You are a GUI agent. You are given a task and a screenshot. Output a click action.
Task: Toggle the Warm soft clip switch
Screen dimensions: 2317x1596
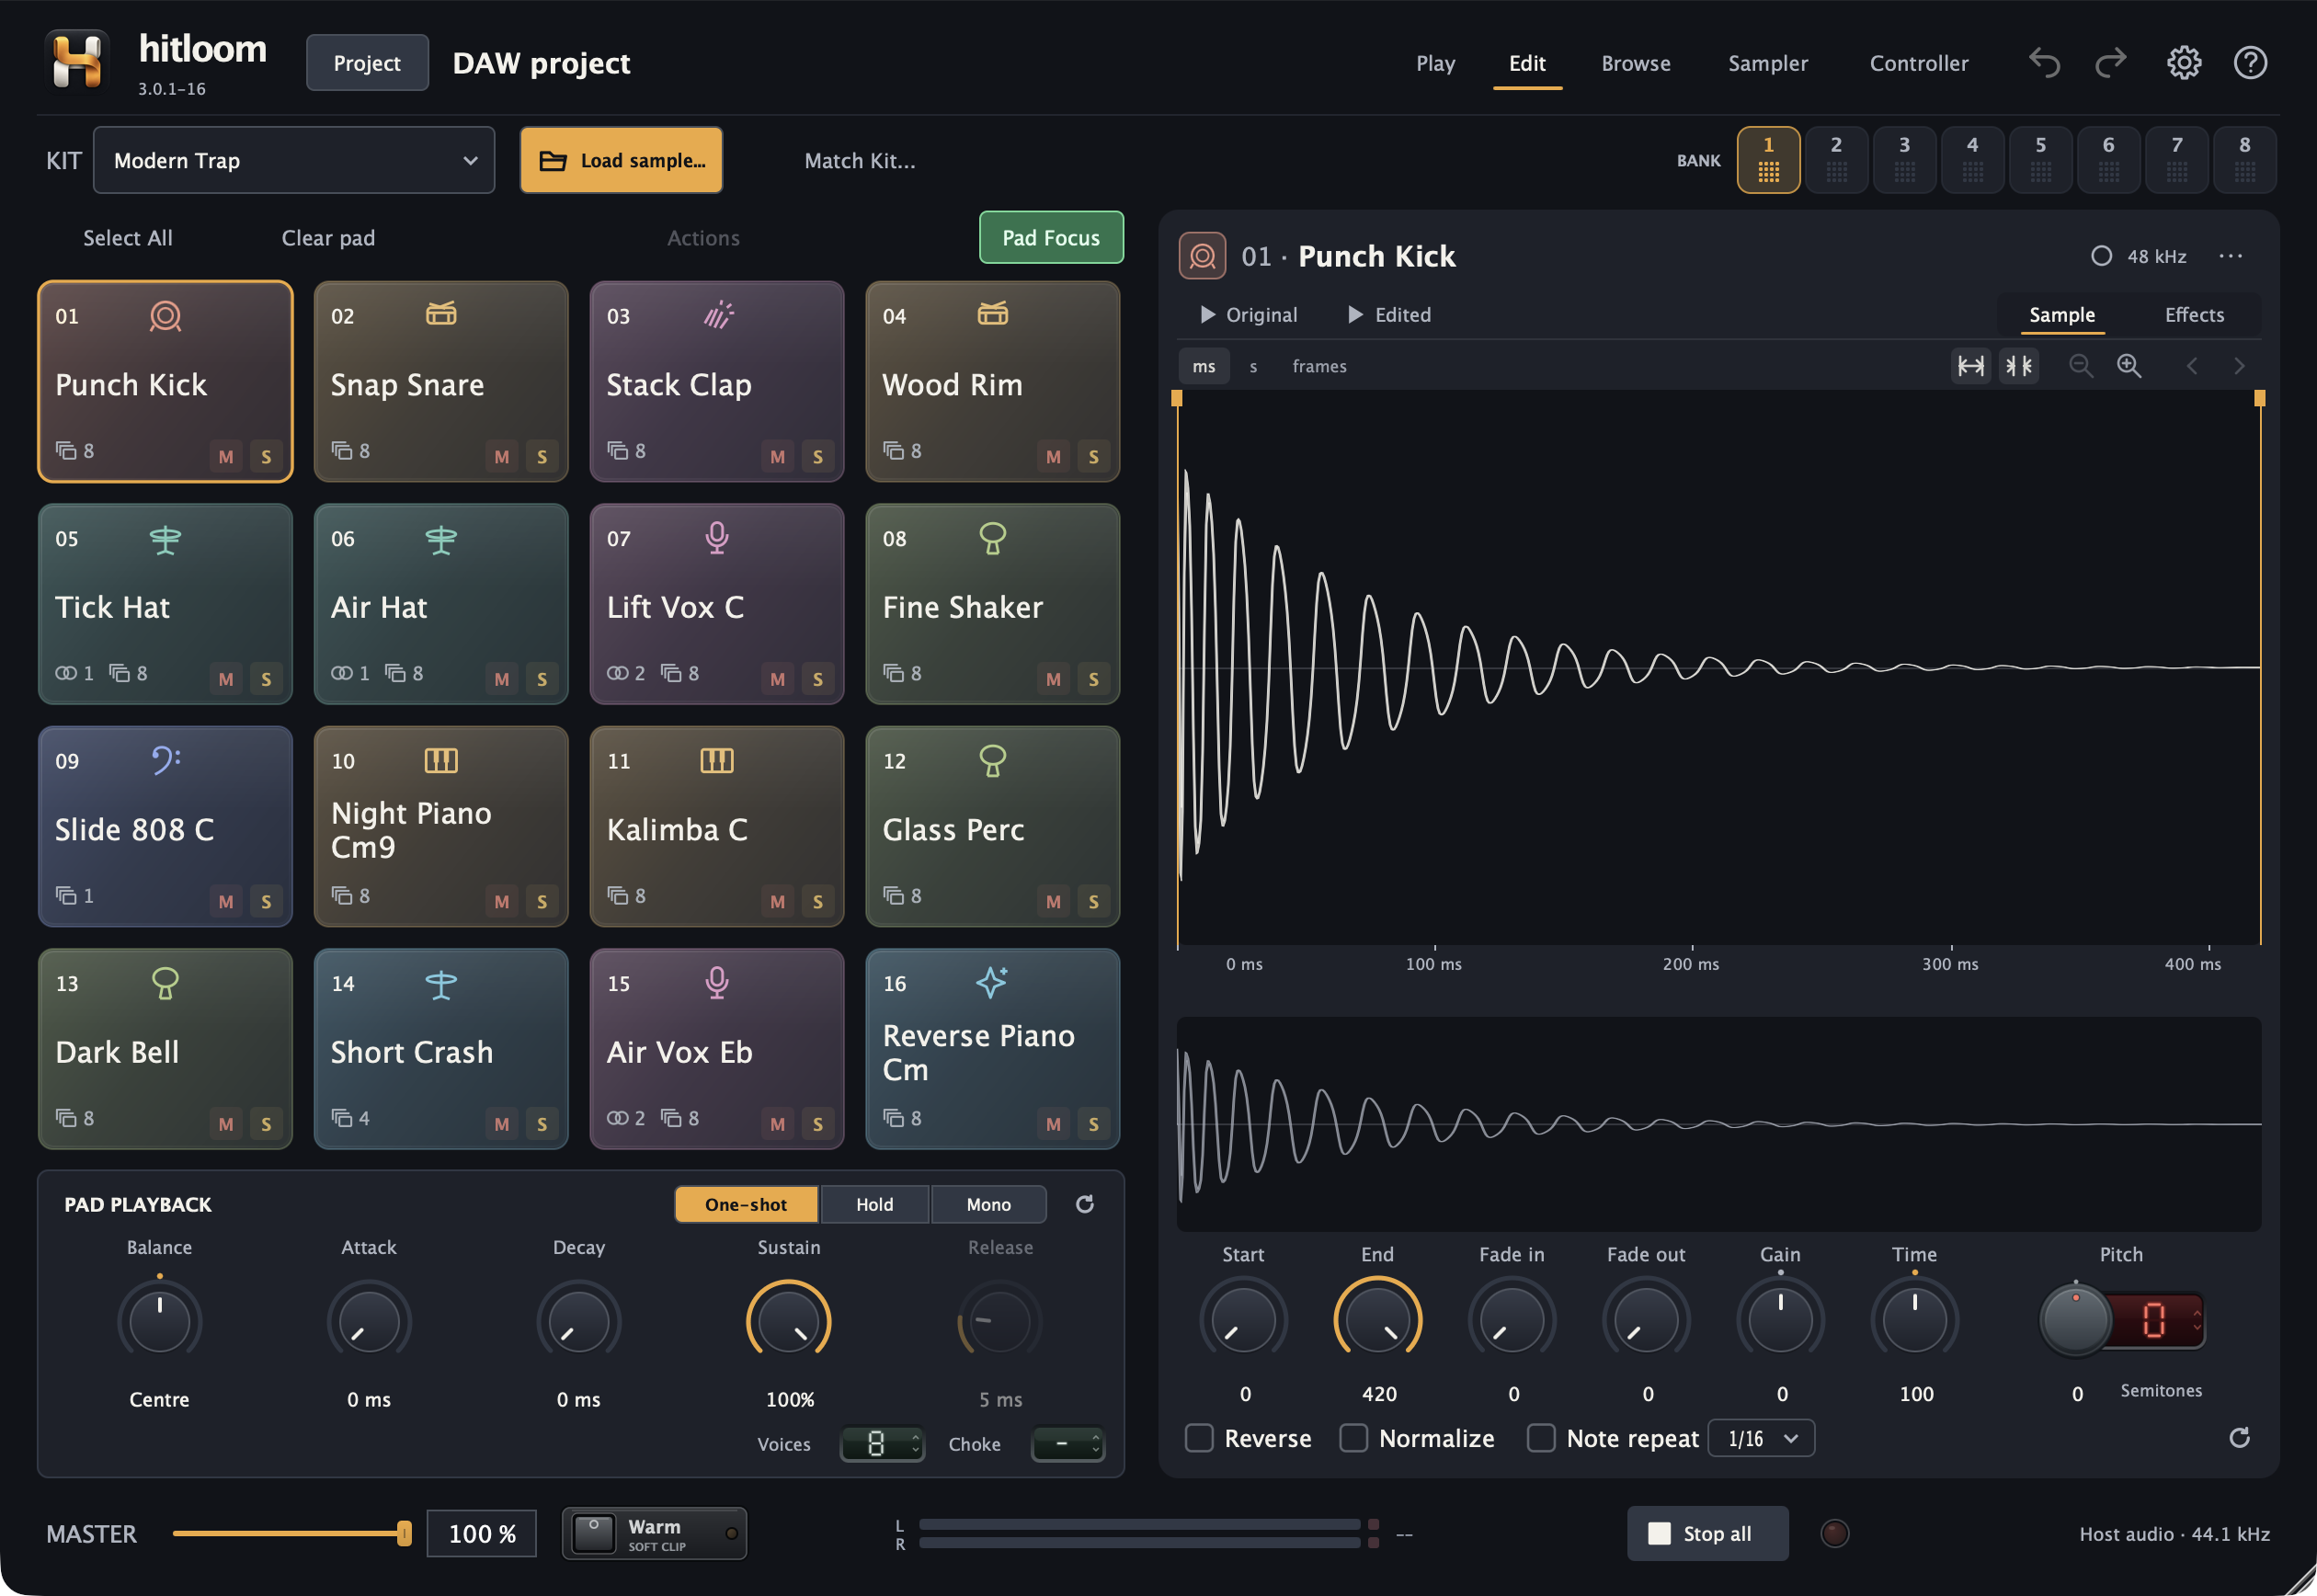[x=654, y=1533]
